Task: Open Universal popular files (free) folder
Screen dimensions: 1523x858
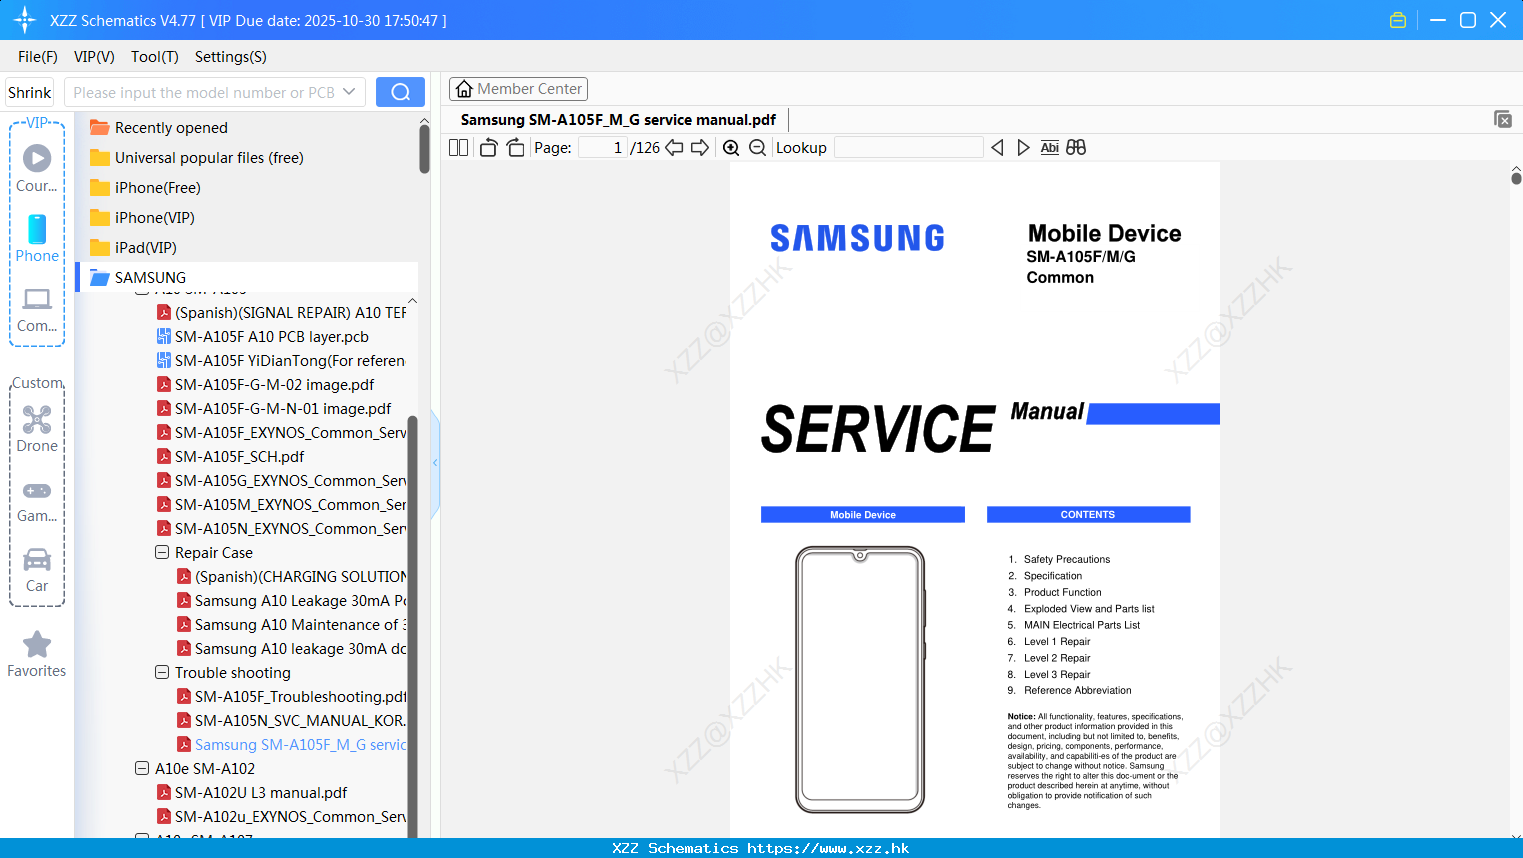Action: [x=209, y=157]
